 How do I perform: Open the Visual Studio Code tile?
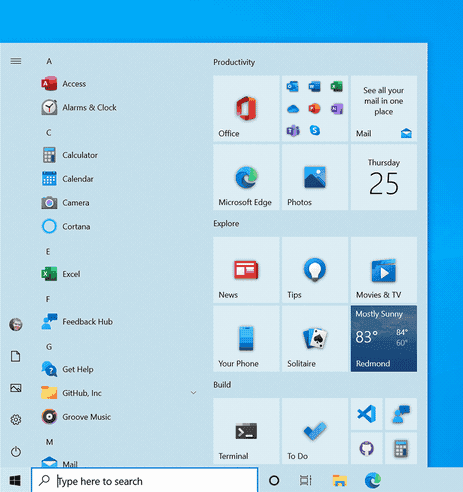tap(367, 414)
